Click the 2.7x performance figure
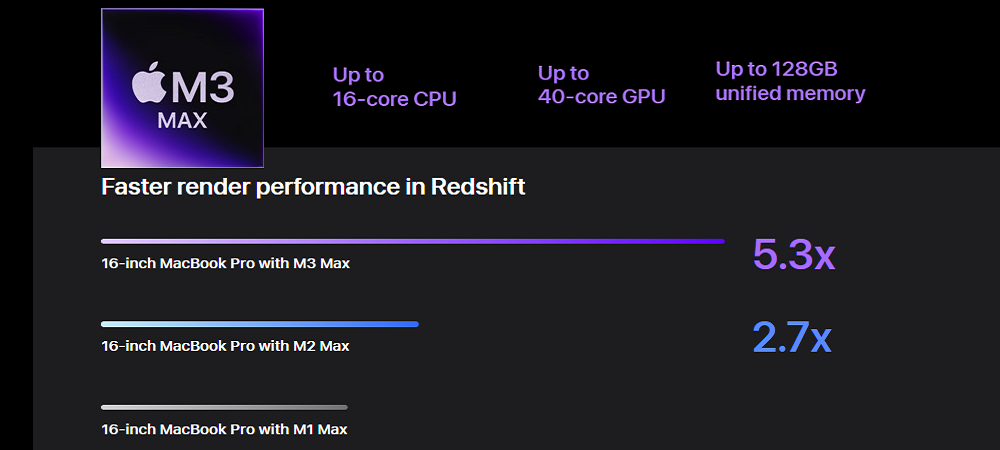Image resolution: width=1000 pixels, height=450 pixels. point(792,337)
